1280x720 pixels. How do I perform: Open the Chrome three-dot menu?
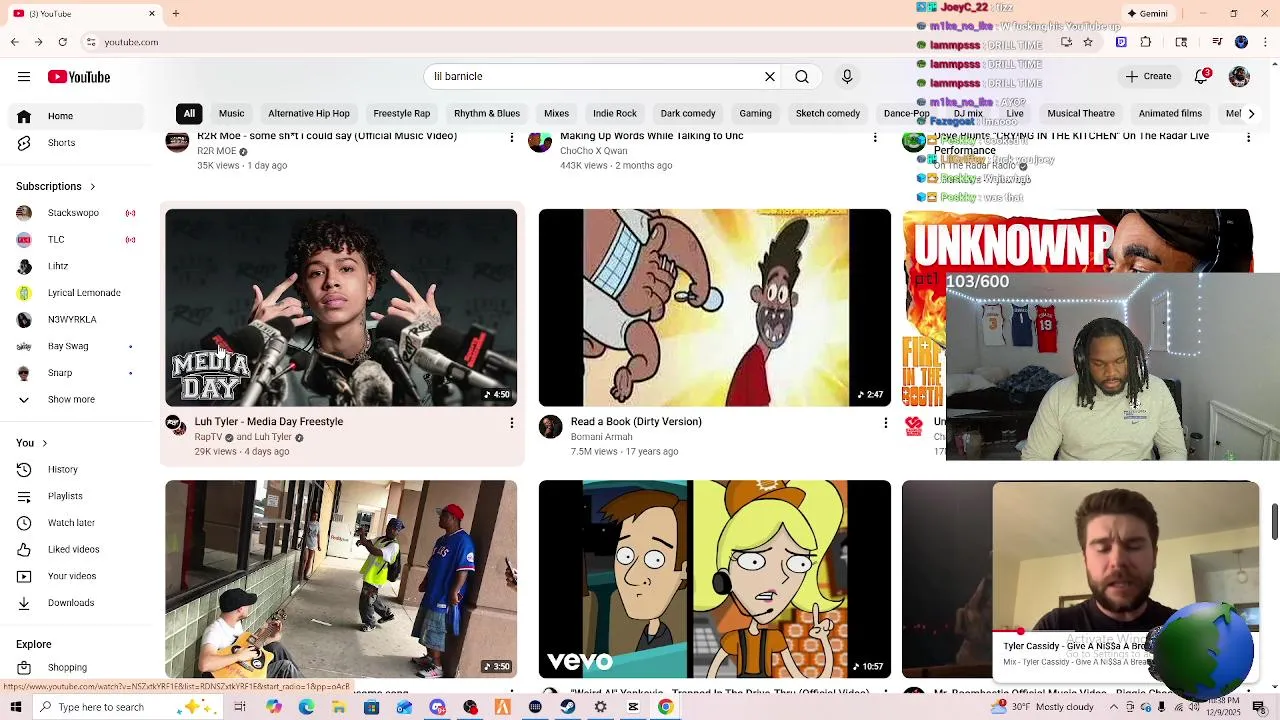1266,42
